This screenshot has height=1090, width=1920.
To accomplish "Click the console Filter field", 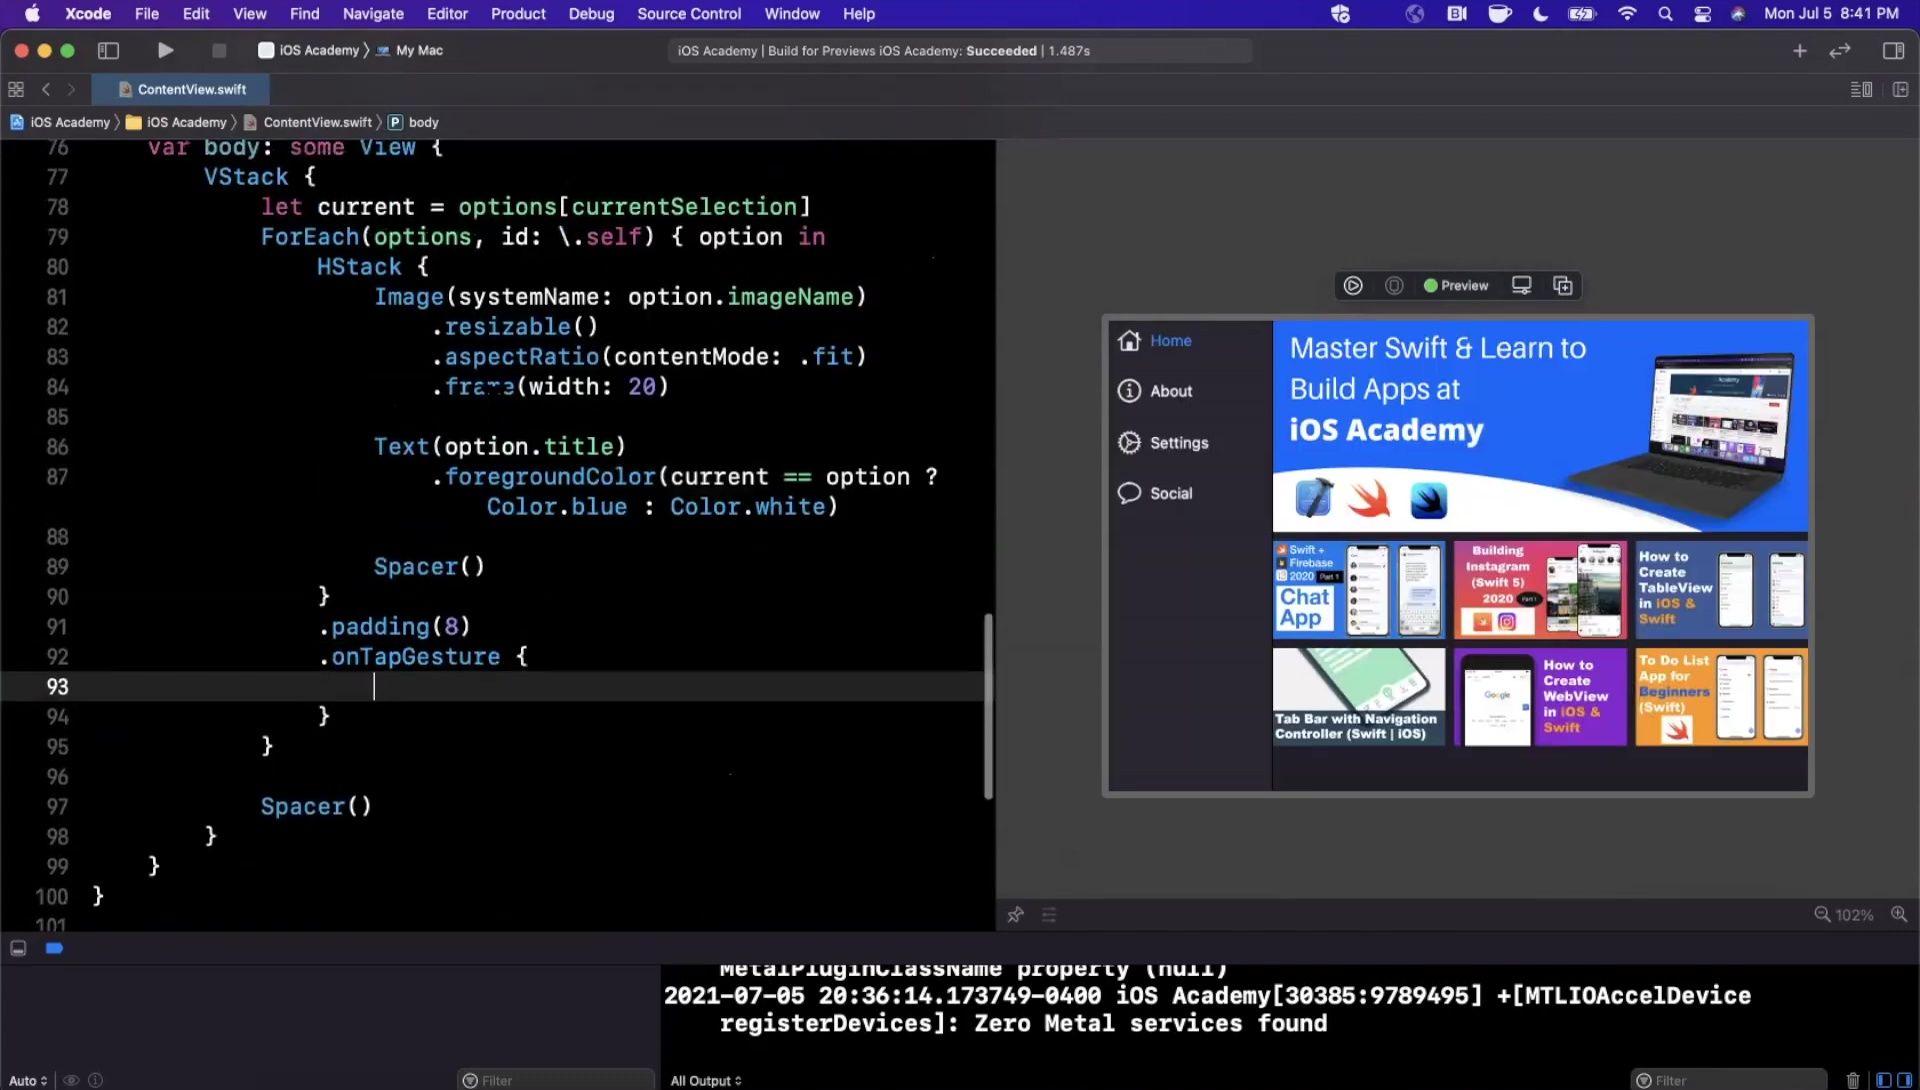I will pos(1729,1080).
